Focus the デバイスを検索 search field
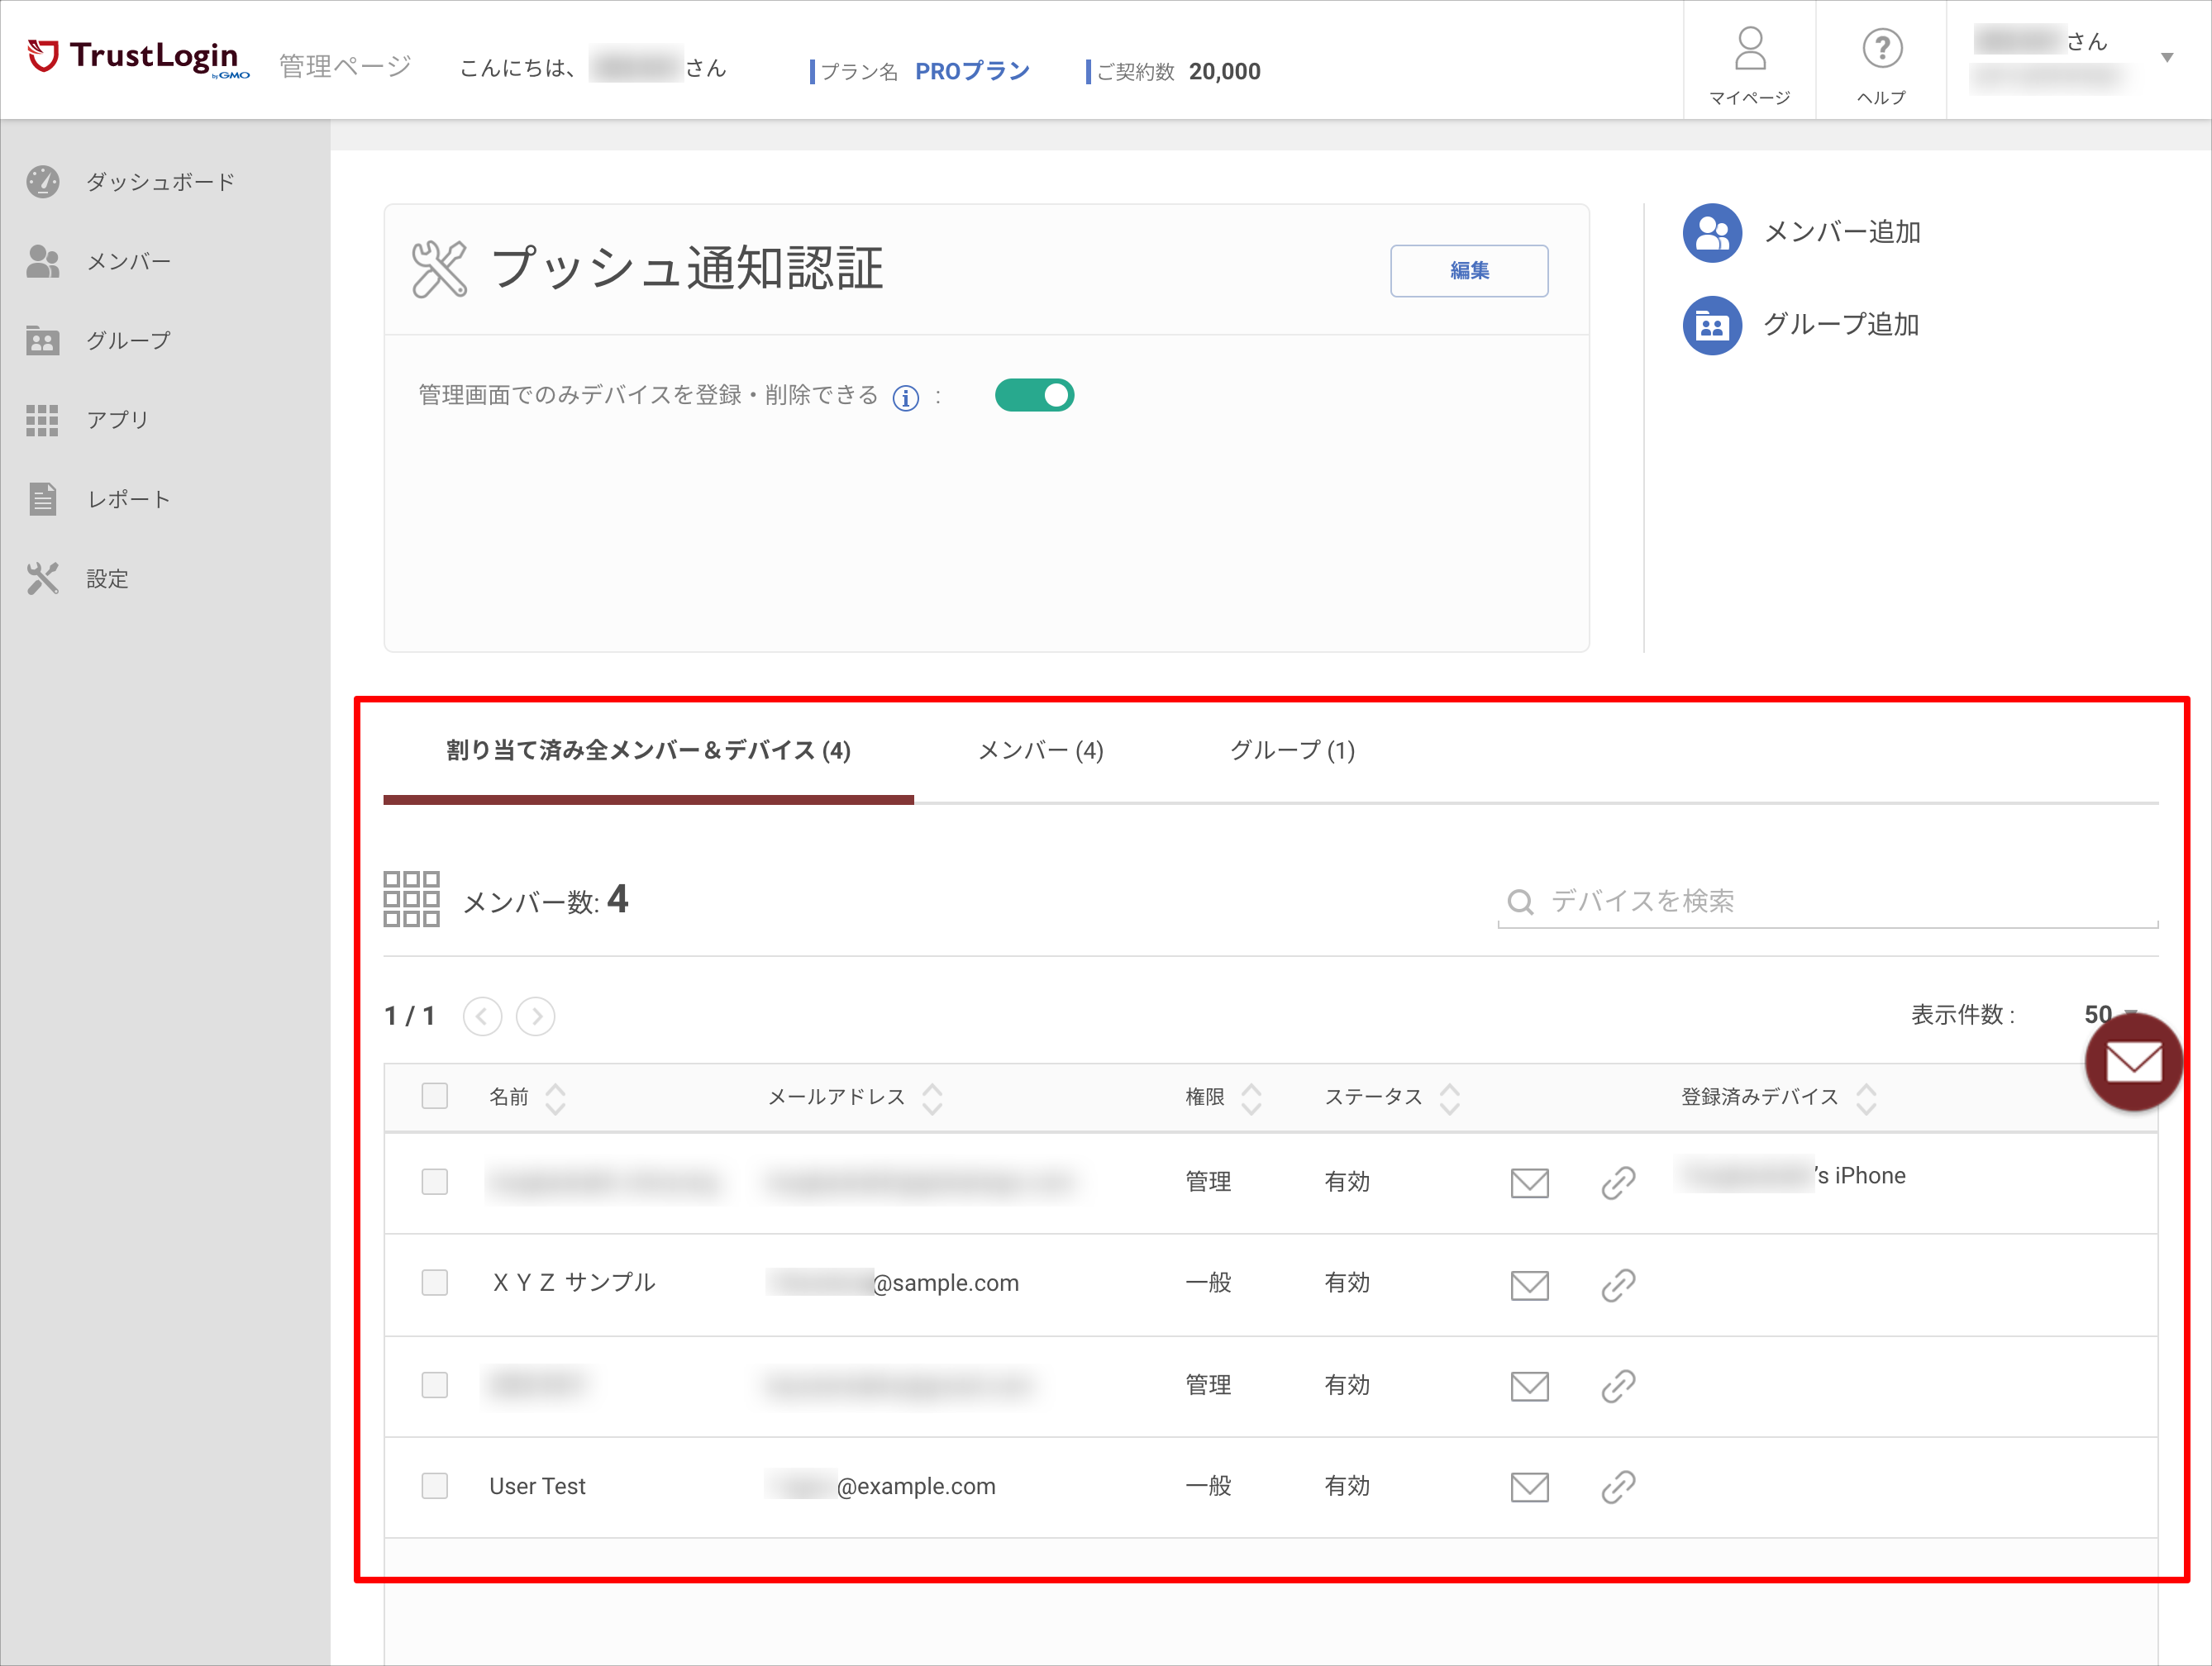The height and width of the screenshot is (1666, 2212). coord(1827,902)
